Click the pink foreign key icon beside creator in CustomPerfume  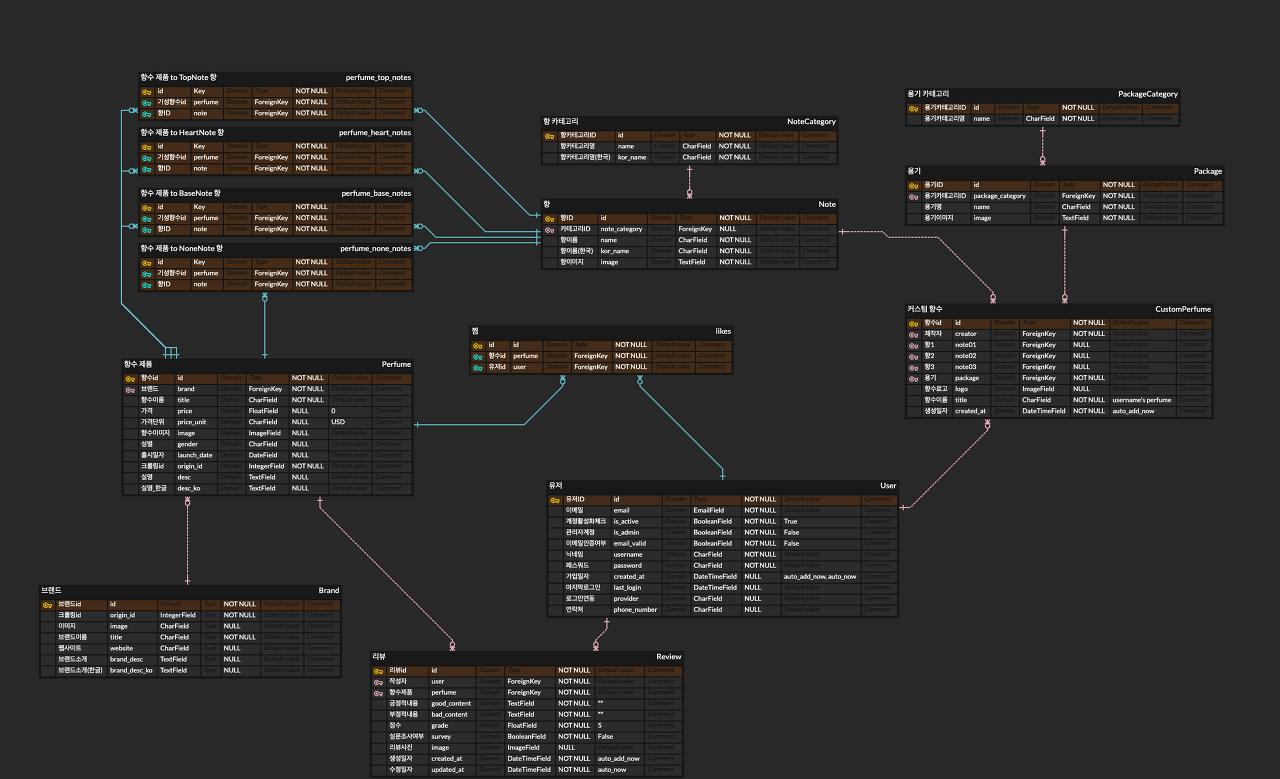[913, 334]
